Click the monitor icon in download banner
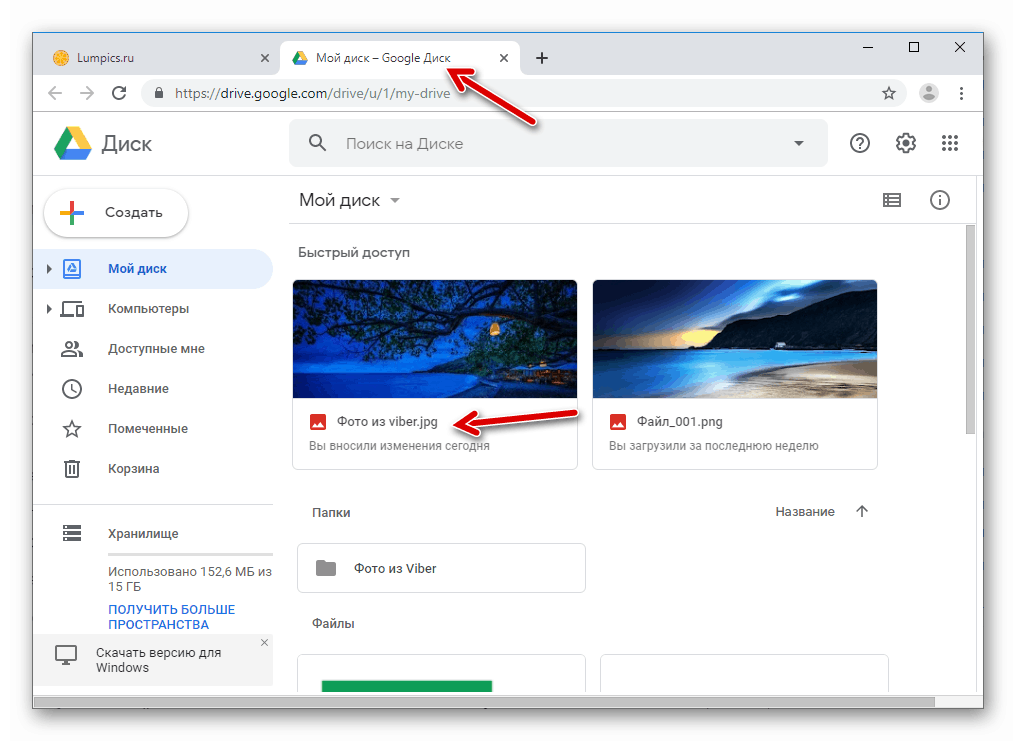The image size is (1016, 741). point(66,656)
